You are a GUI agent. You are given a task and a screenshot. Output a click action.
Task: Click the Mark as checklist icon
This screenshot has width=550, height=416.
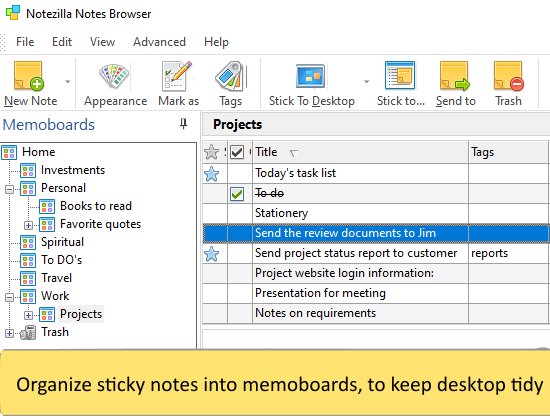[177, 76]
